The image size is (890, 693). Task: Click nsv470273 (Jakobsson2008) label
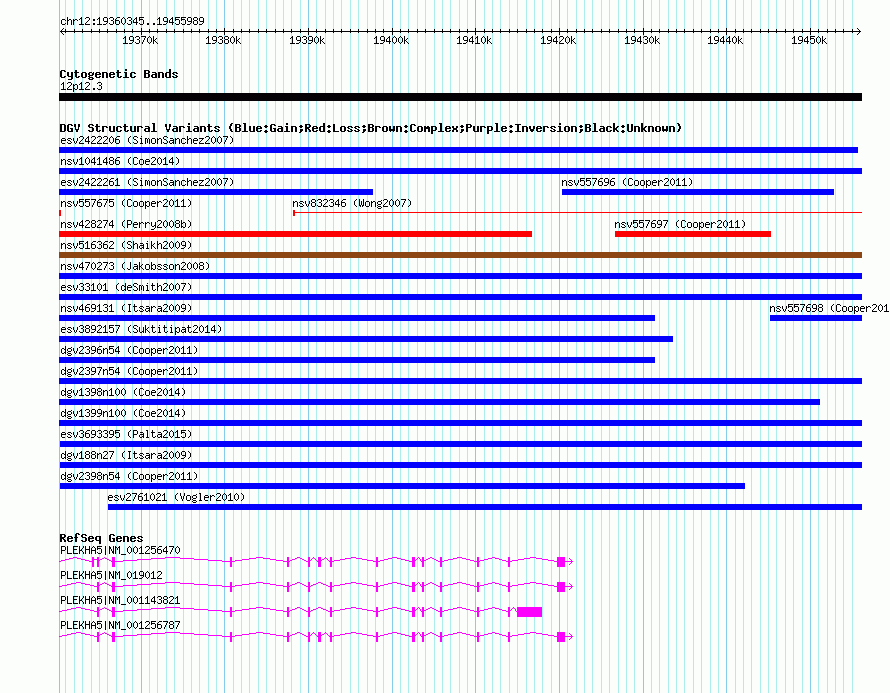tap(135, 266)
